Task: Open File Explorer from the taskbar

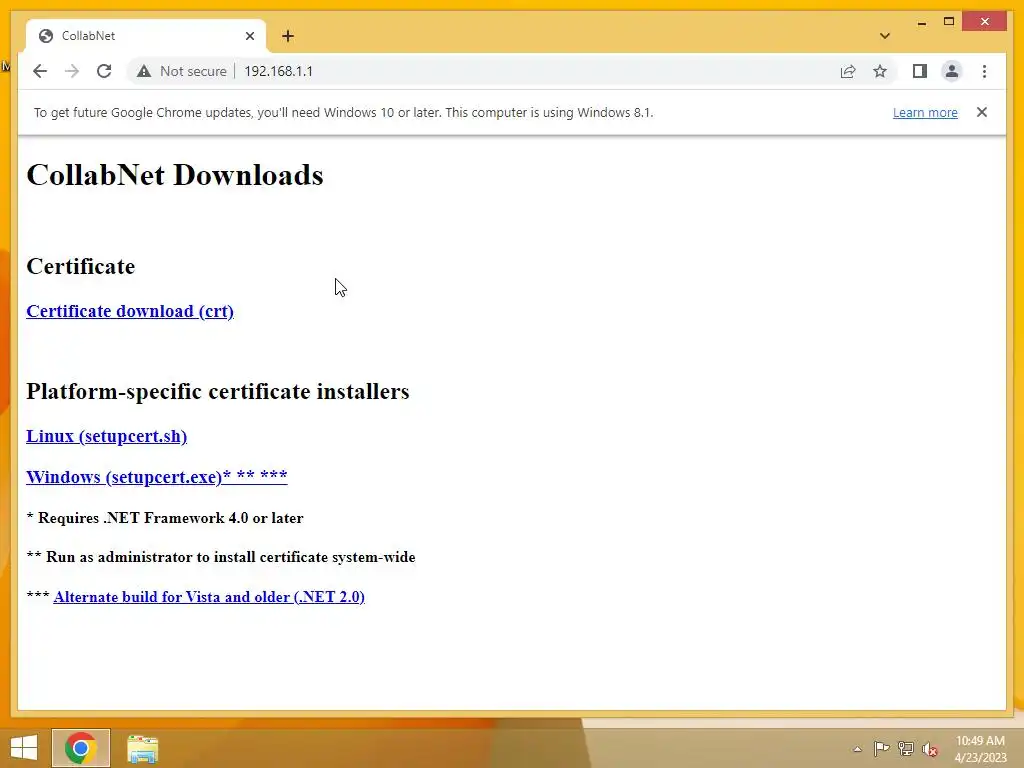Action: (x=142, y=748)
